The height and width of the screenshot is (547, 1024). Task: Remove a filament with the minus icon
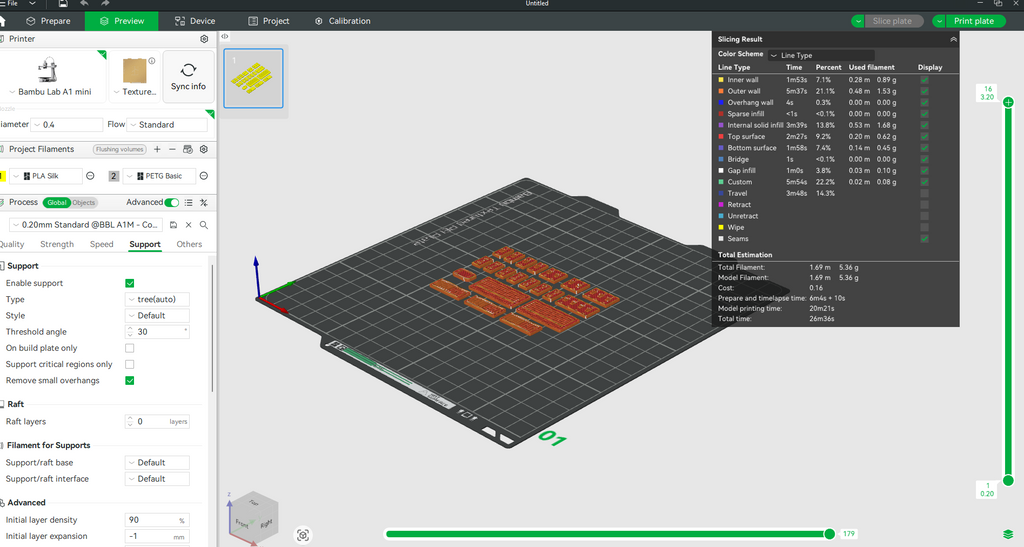pos(173,149)
